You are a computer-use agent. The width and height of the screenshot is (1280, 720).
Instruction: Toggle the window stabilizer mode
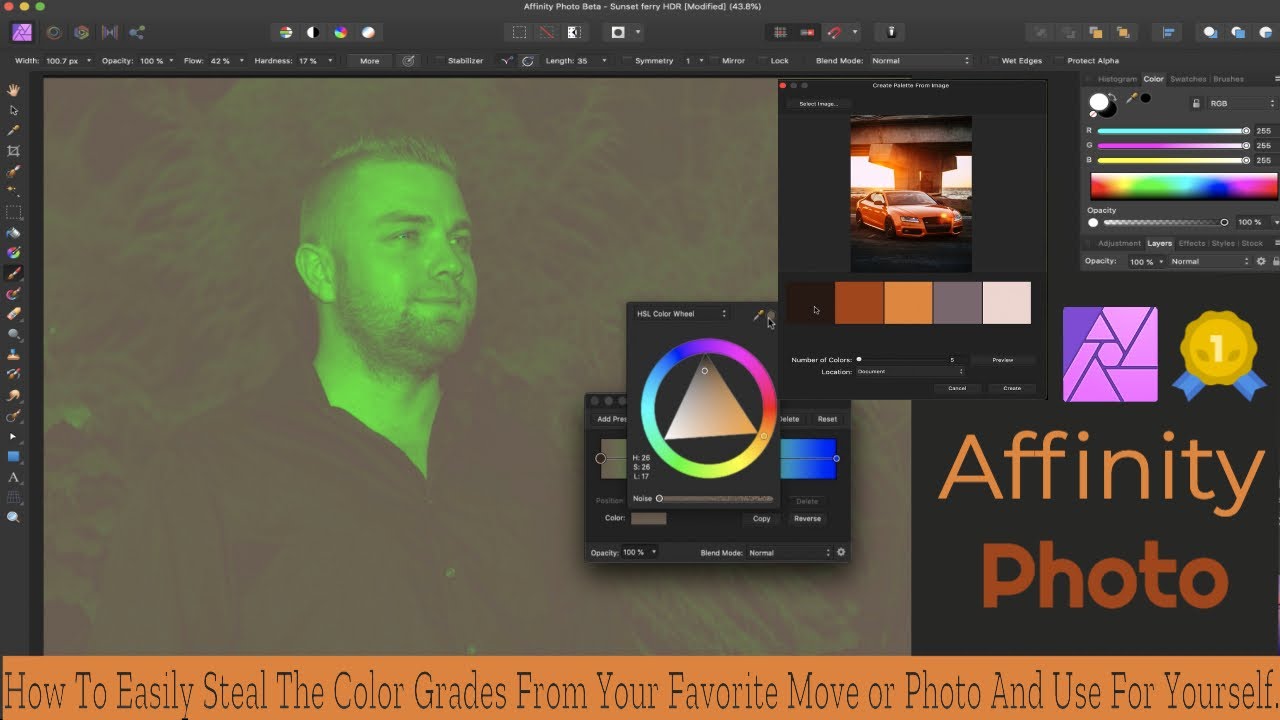tap(528, 61)
